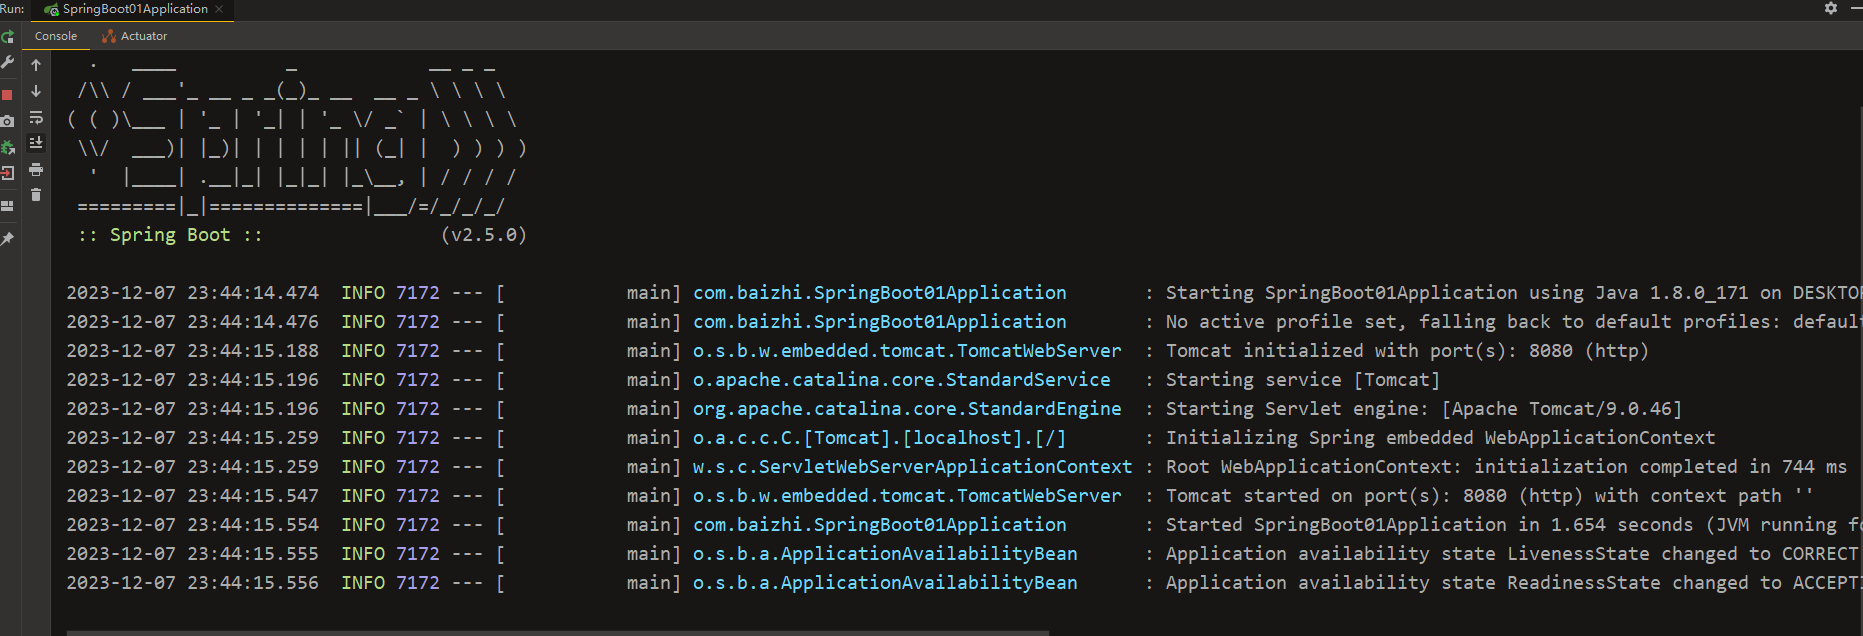1863x636 pixels.
Task: Click process id 7172 on StandardEngine line
Action: [x=418, y=409]
